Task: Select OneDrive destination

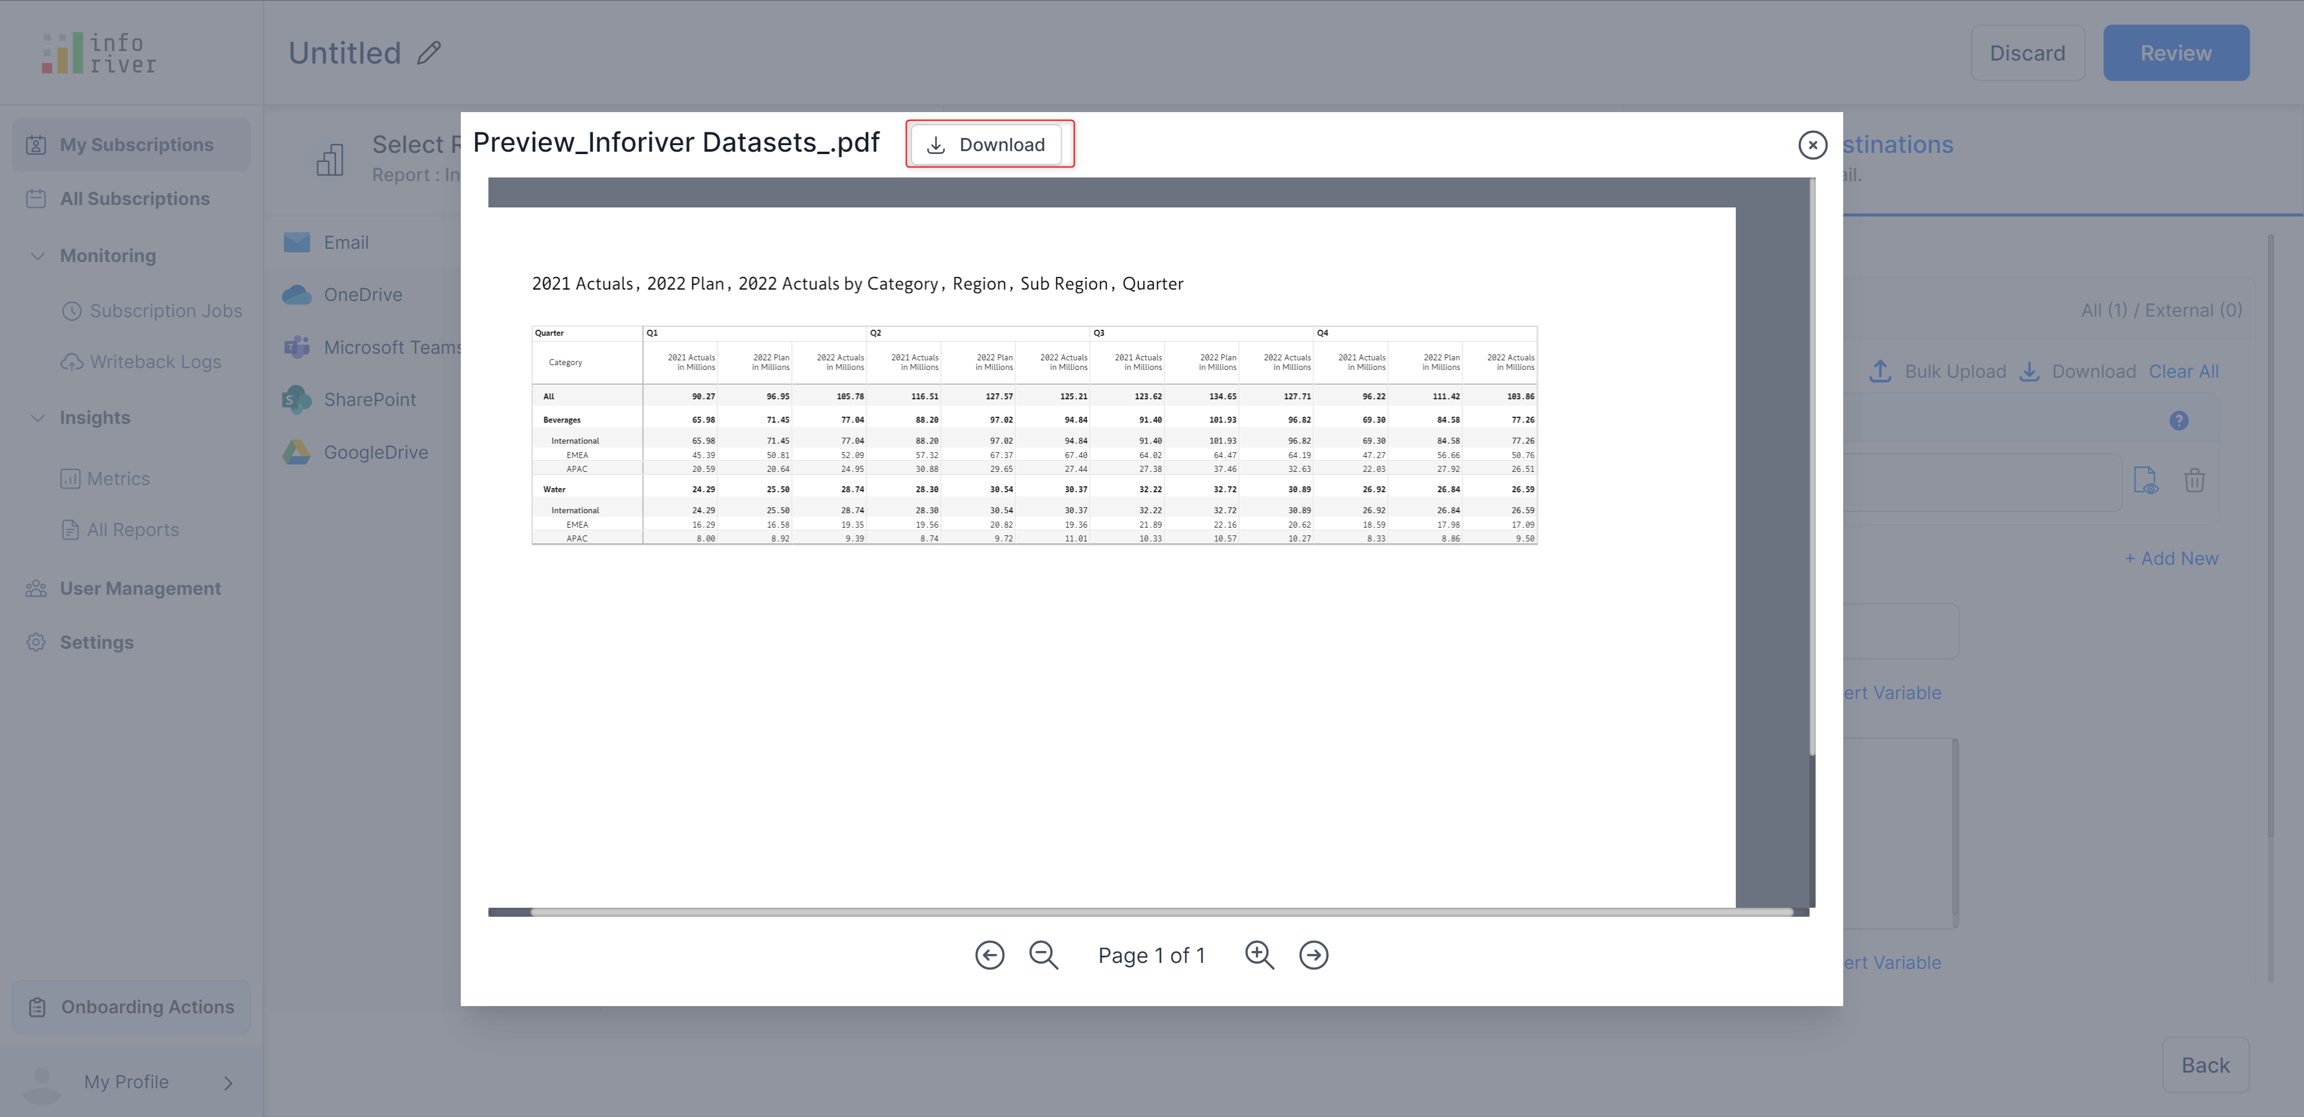Action: [362, 295]
